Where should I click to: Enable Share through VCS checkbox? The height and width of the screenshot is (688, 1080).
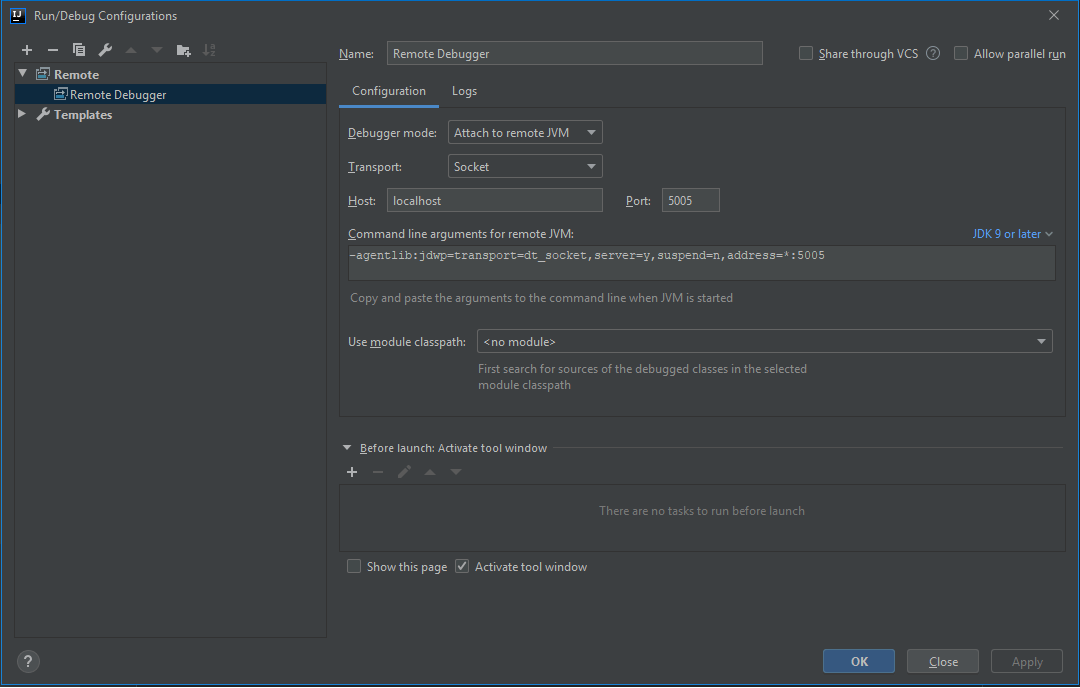tap(805, 53)
